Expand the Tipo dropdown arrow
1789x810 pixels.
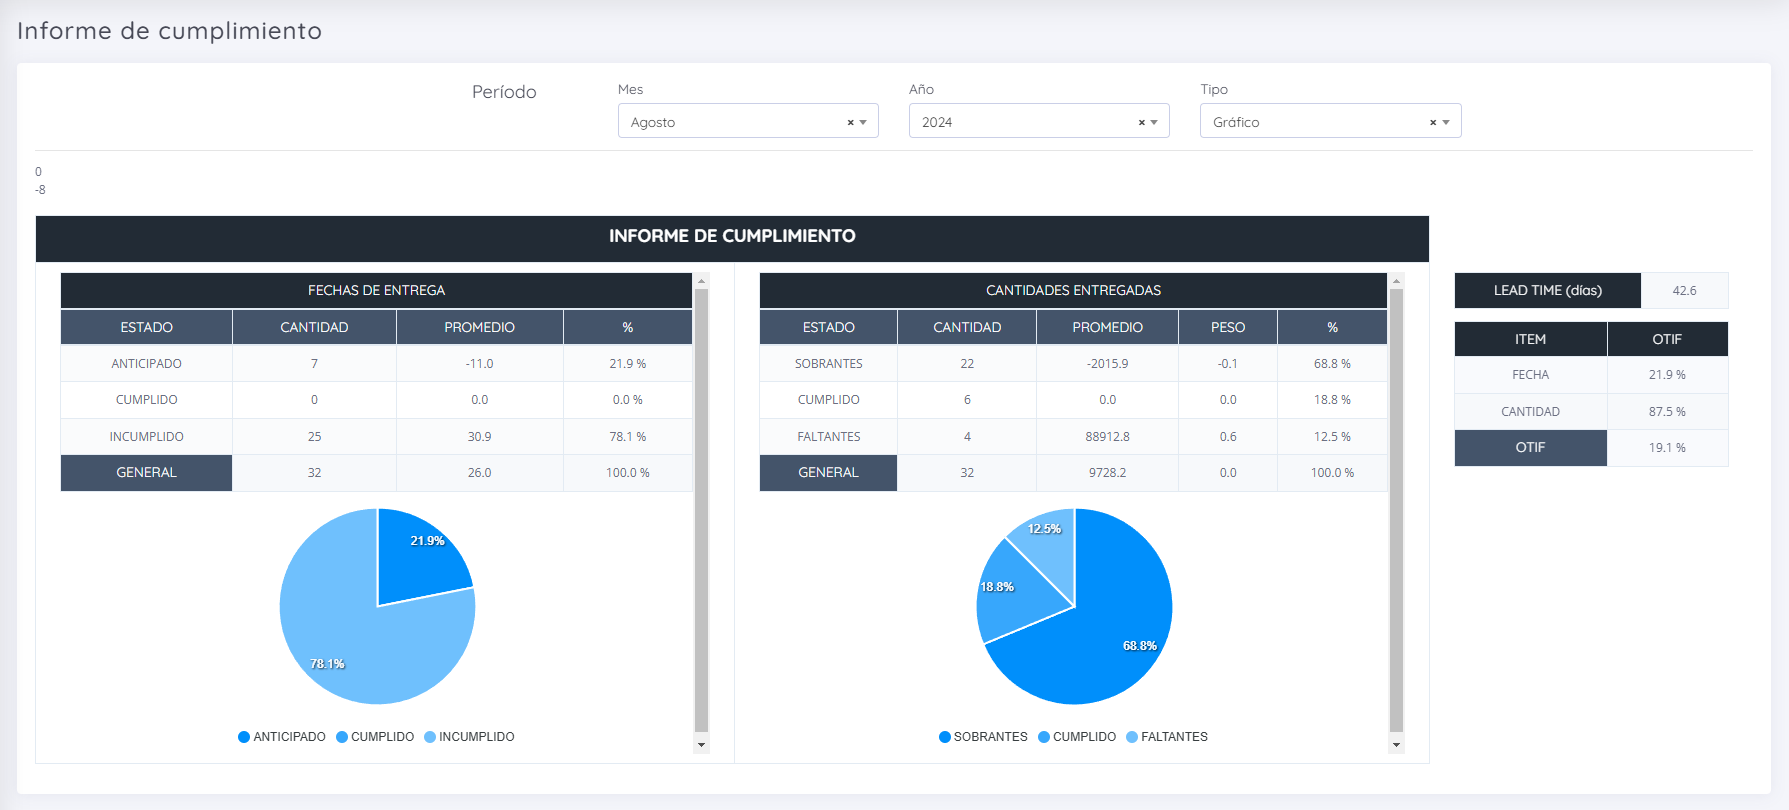pos(1446,122)
